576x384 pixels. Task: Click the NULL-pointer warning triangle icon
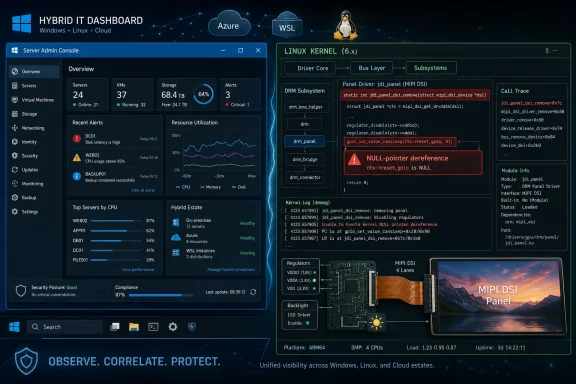[x=354, y=159]
